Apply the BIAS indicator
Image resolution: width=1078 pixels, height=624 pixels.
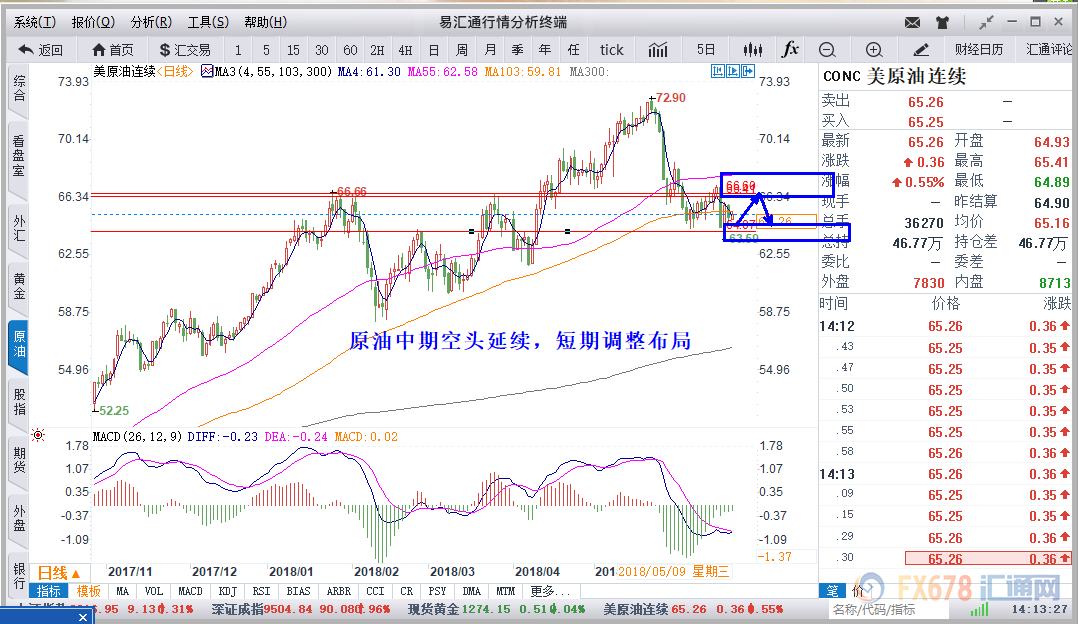298,591
